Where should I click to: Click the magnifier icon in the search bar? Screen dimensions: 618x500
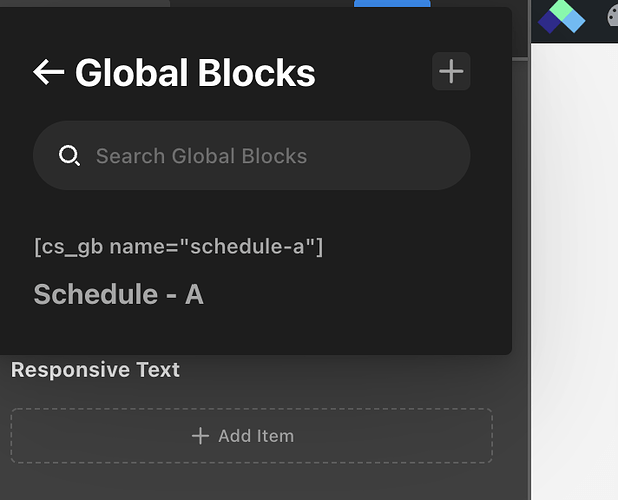[x=69, y=156]
